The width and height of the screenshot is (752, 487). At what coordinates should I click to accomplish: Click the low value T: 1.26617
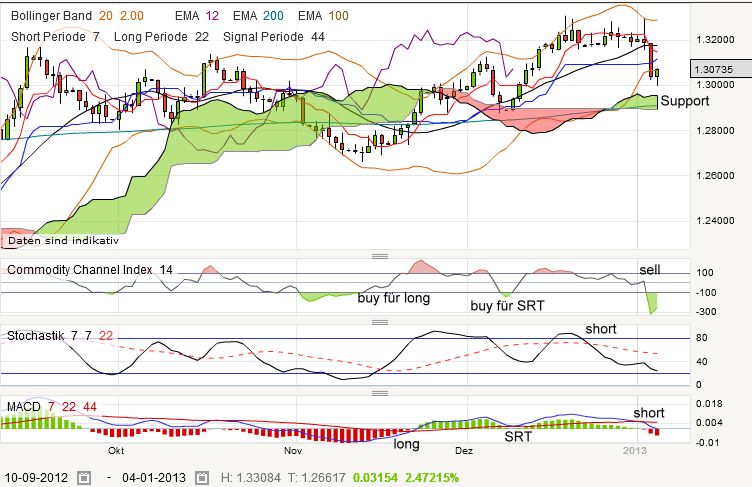click(x=317, y=478)
